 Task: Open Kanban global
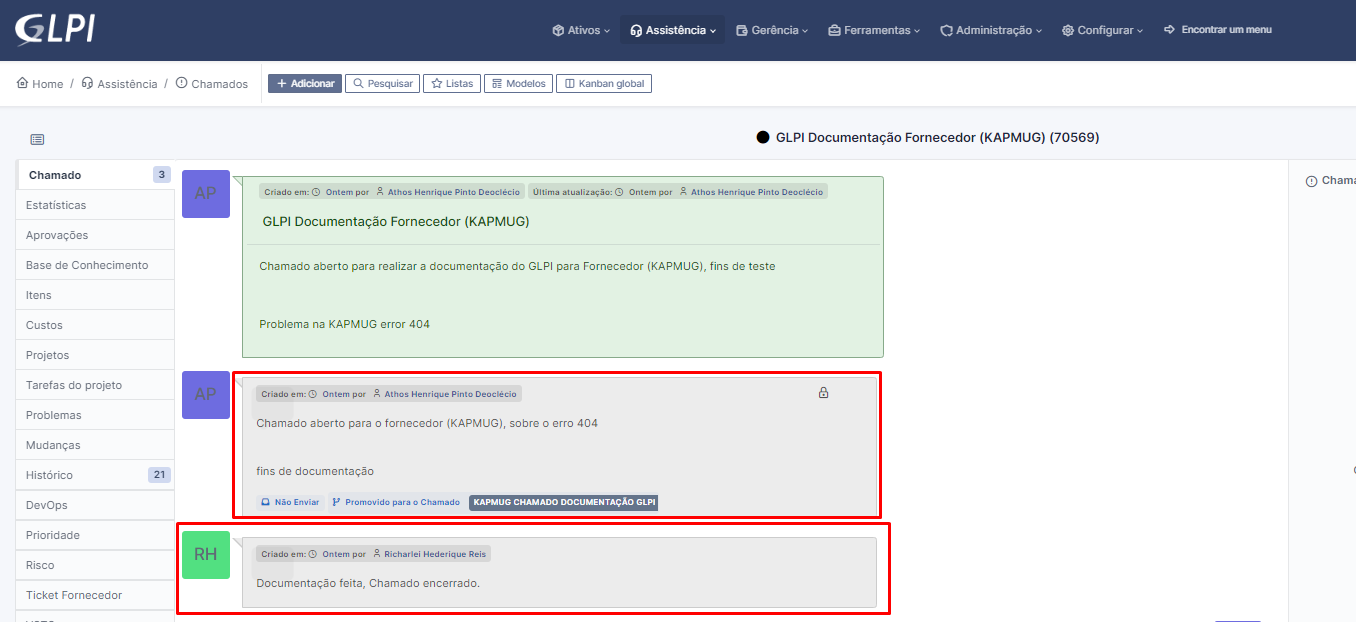tap(604, 84)
